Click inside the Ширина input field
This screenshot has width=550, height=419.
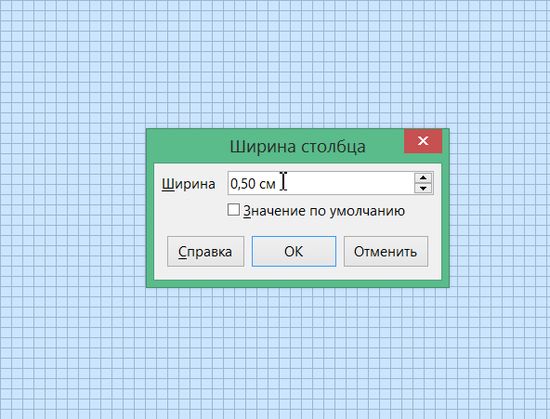330,183
